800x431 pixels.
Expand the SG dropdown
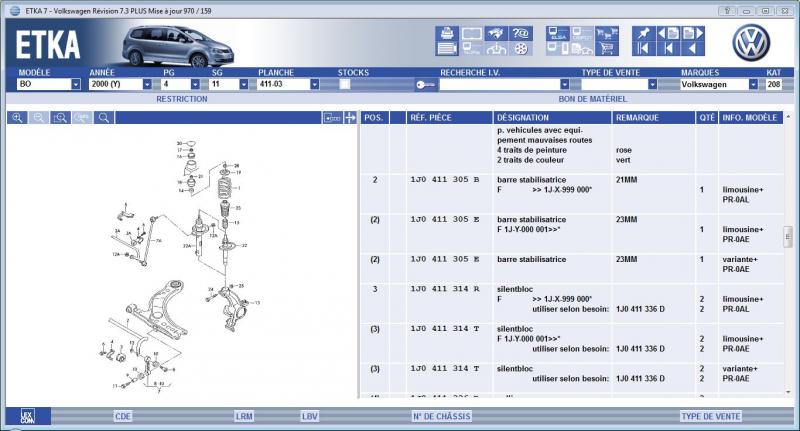pyautogui.click(x=244, y=84)
